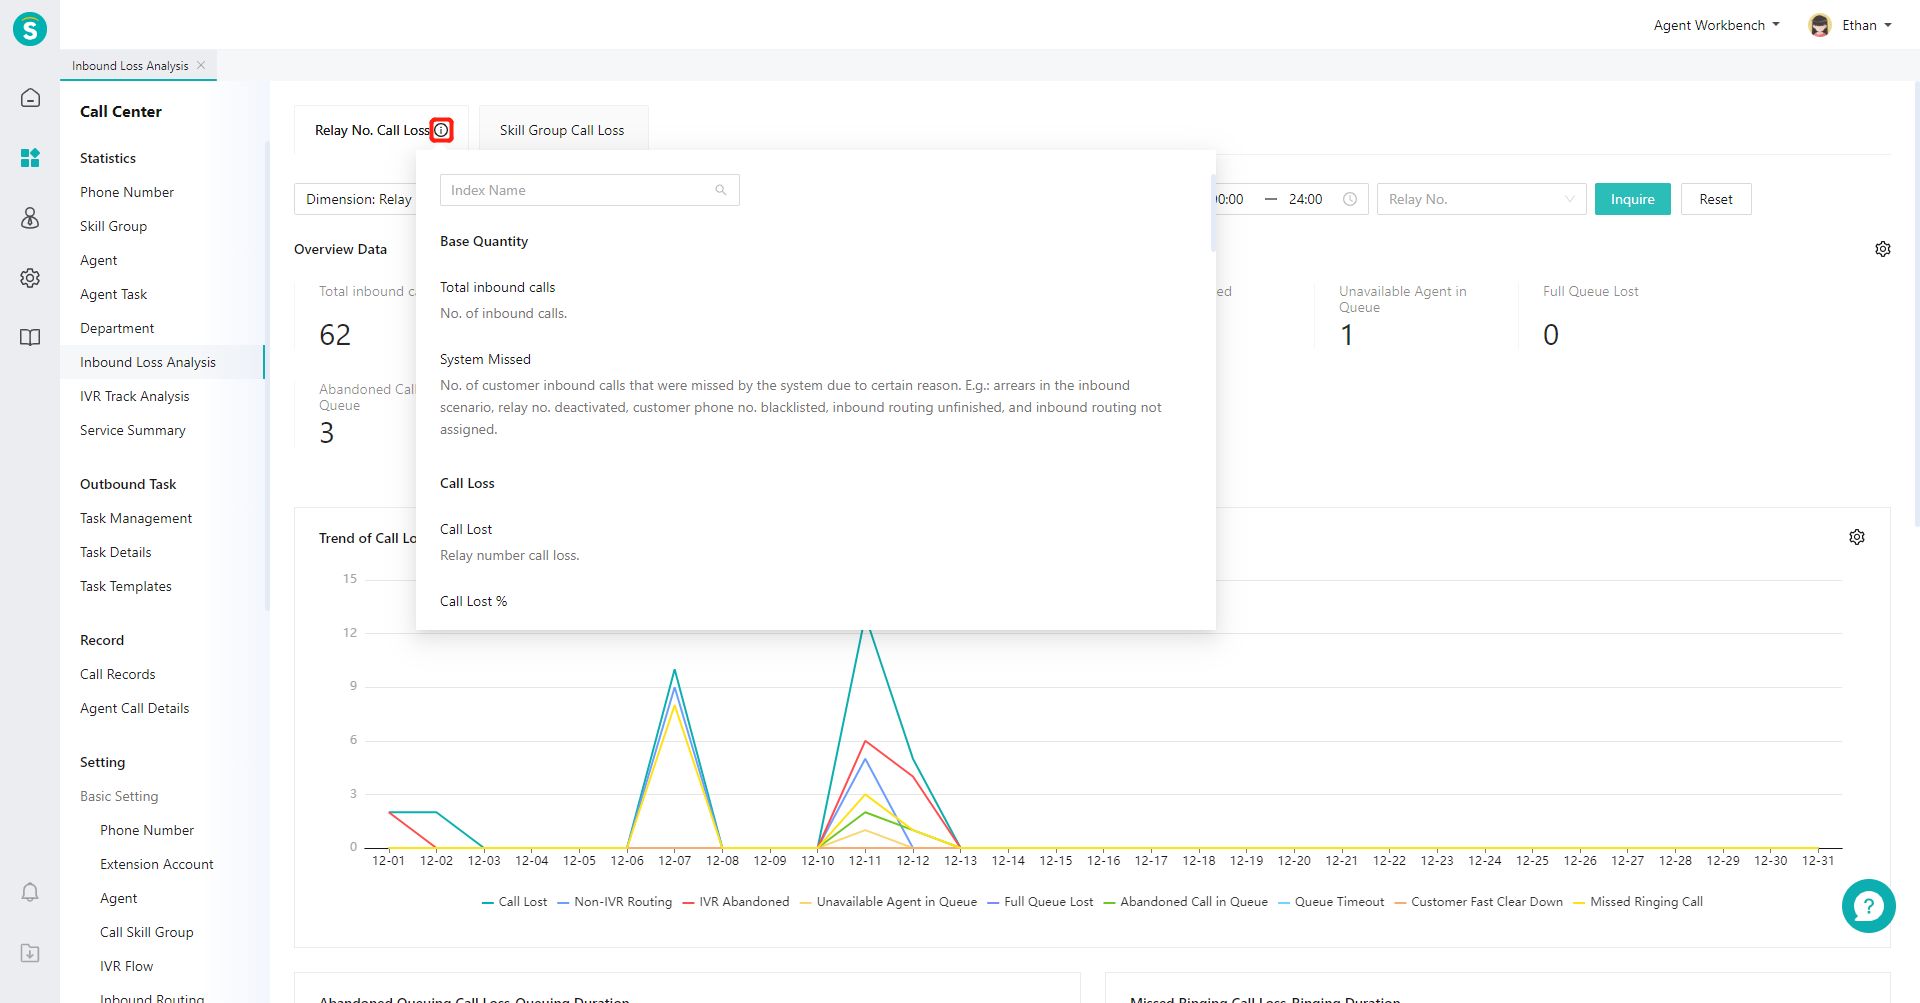The width and height of the screenshot is (1920, 1003).
Task: Click the clock icon in time range field
Action: (x=1350, y=199)
